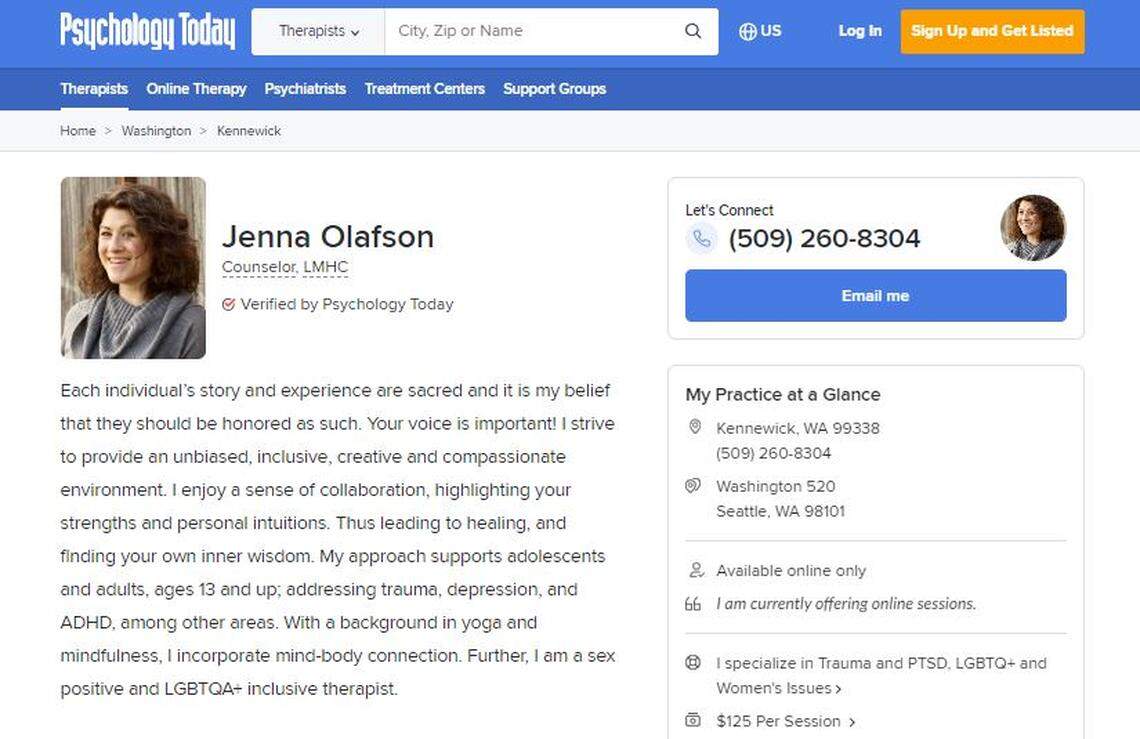Open the Treatment Centers tab
The image size is (1140, 739).
(x=424, y=89)
